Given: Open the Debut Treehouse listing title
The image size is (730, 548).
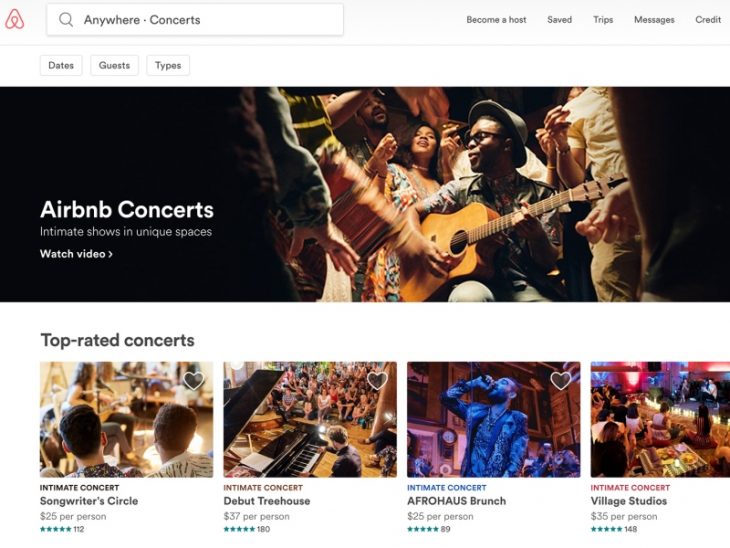Looking at the screenshot, I should (267, 501).
